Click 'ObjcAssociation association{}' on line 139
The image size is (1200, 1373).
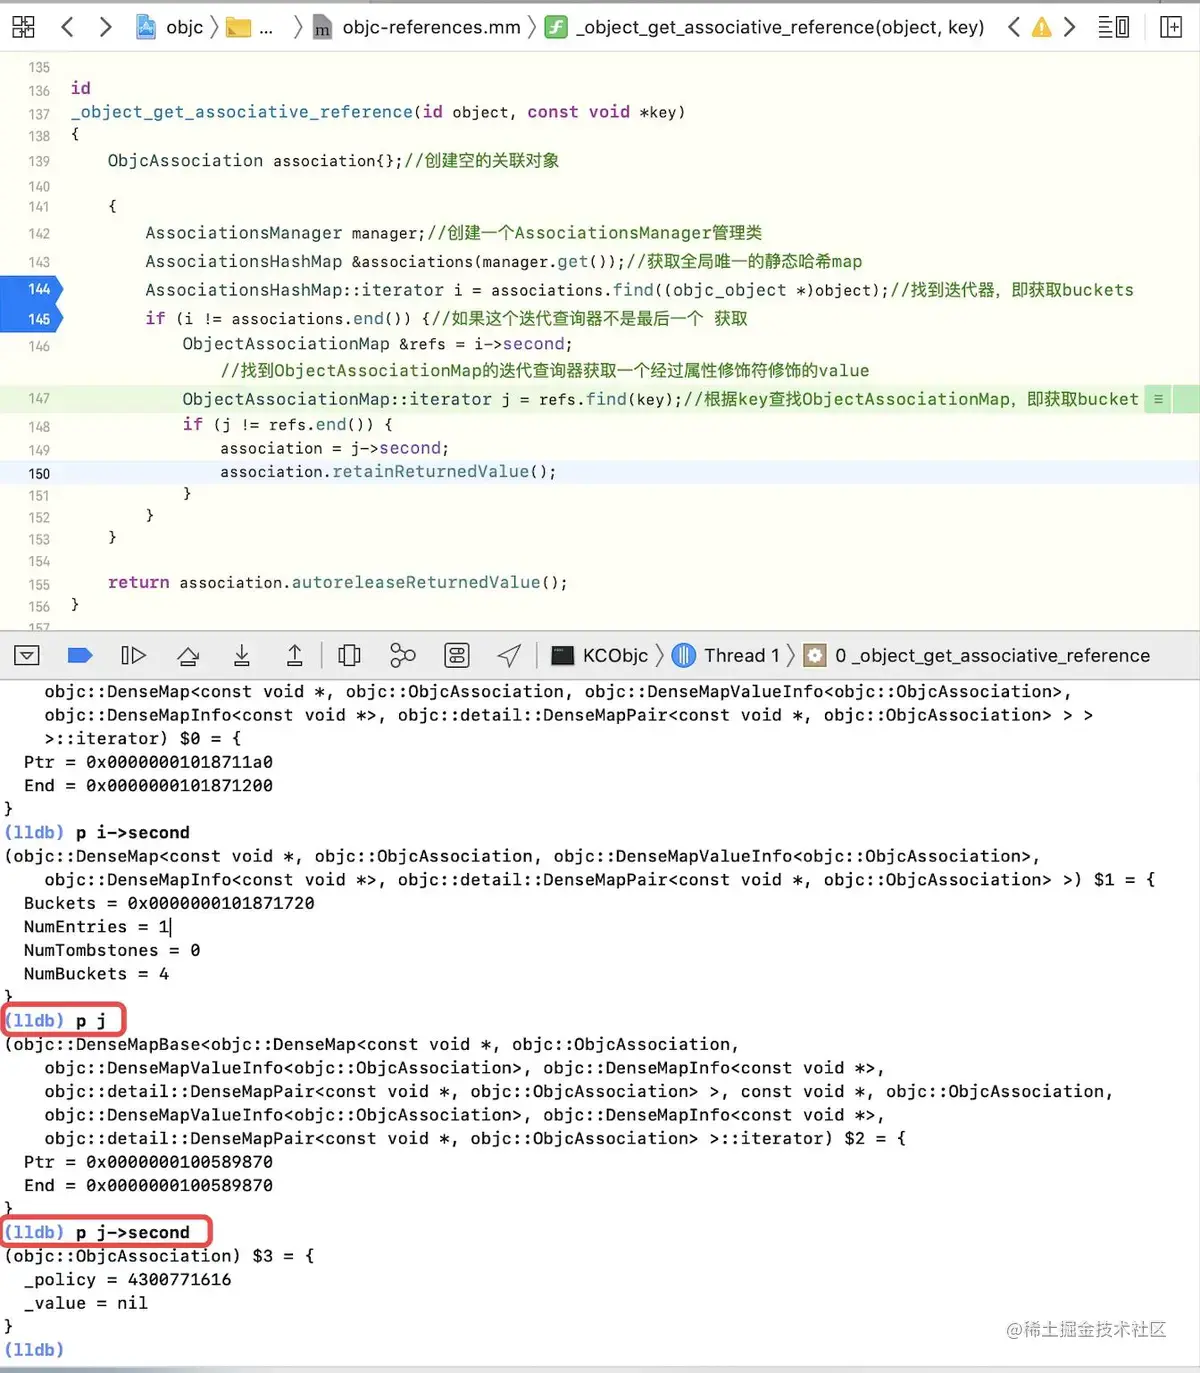[254, 161]
